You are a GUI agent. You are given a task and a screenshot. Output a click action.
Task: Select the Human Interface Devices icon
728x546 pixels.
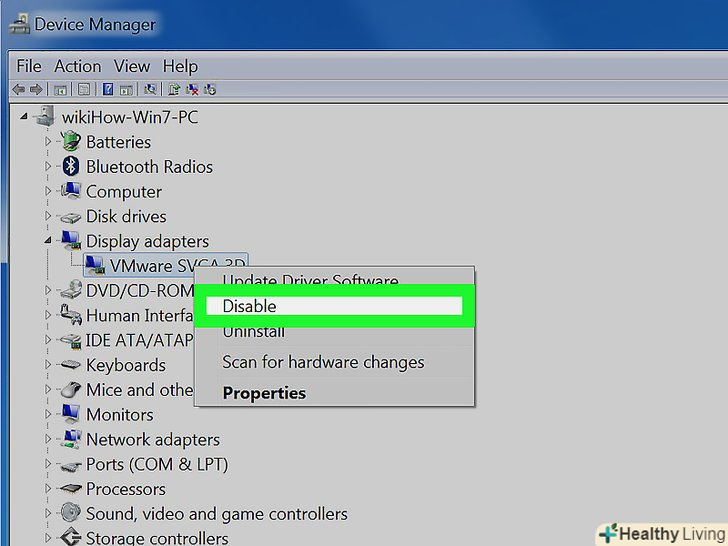point(71,315)
